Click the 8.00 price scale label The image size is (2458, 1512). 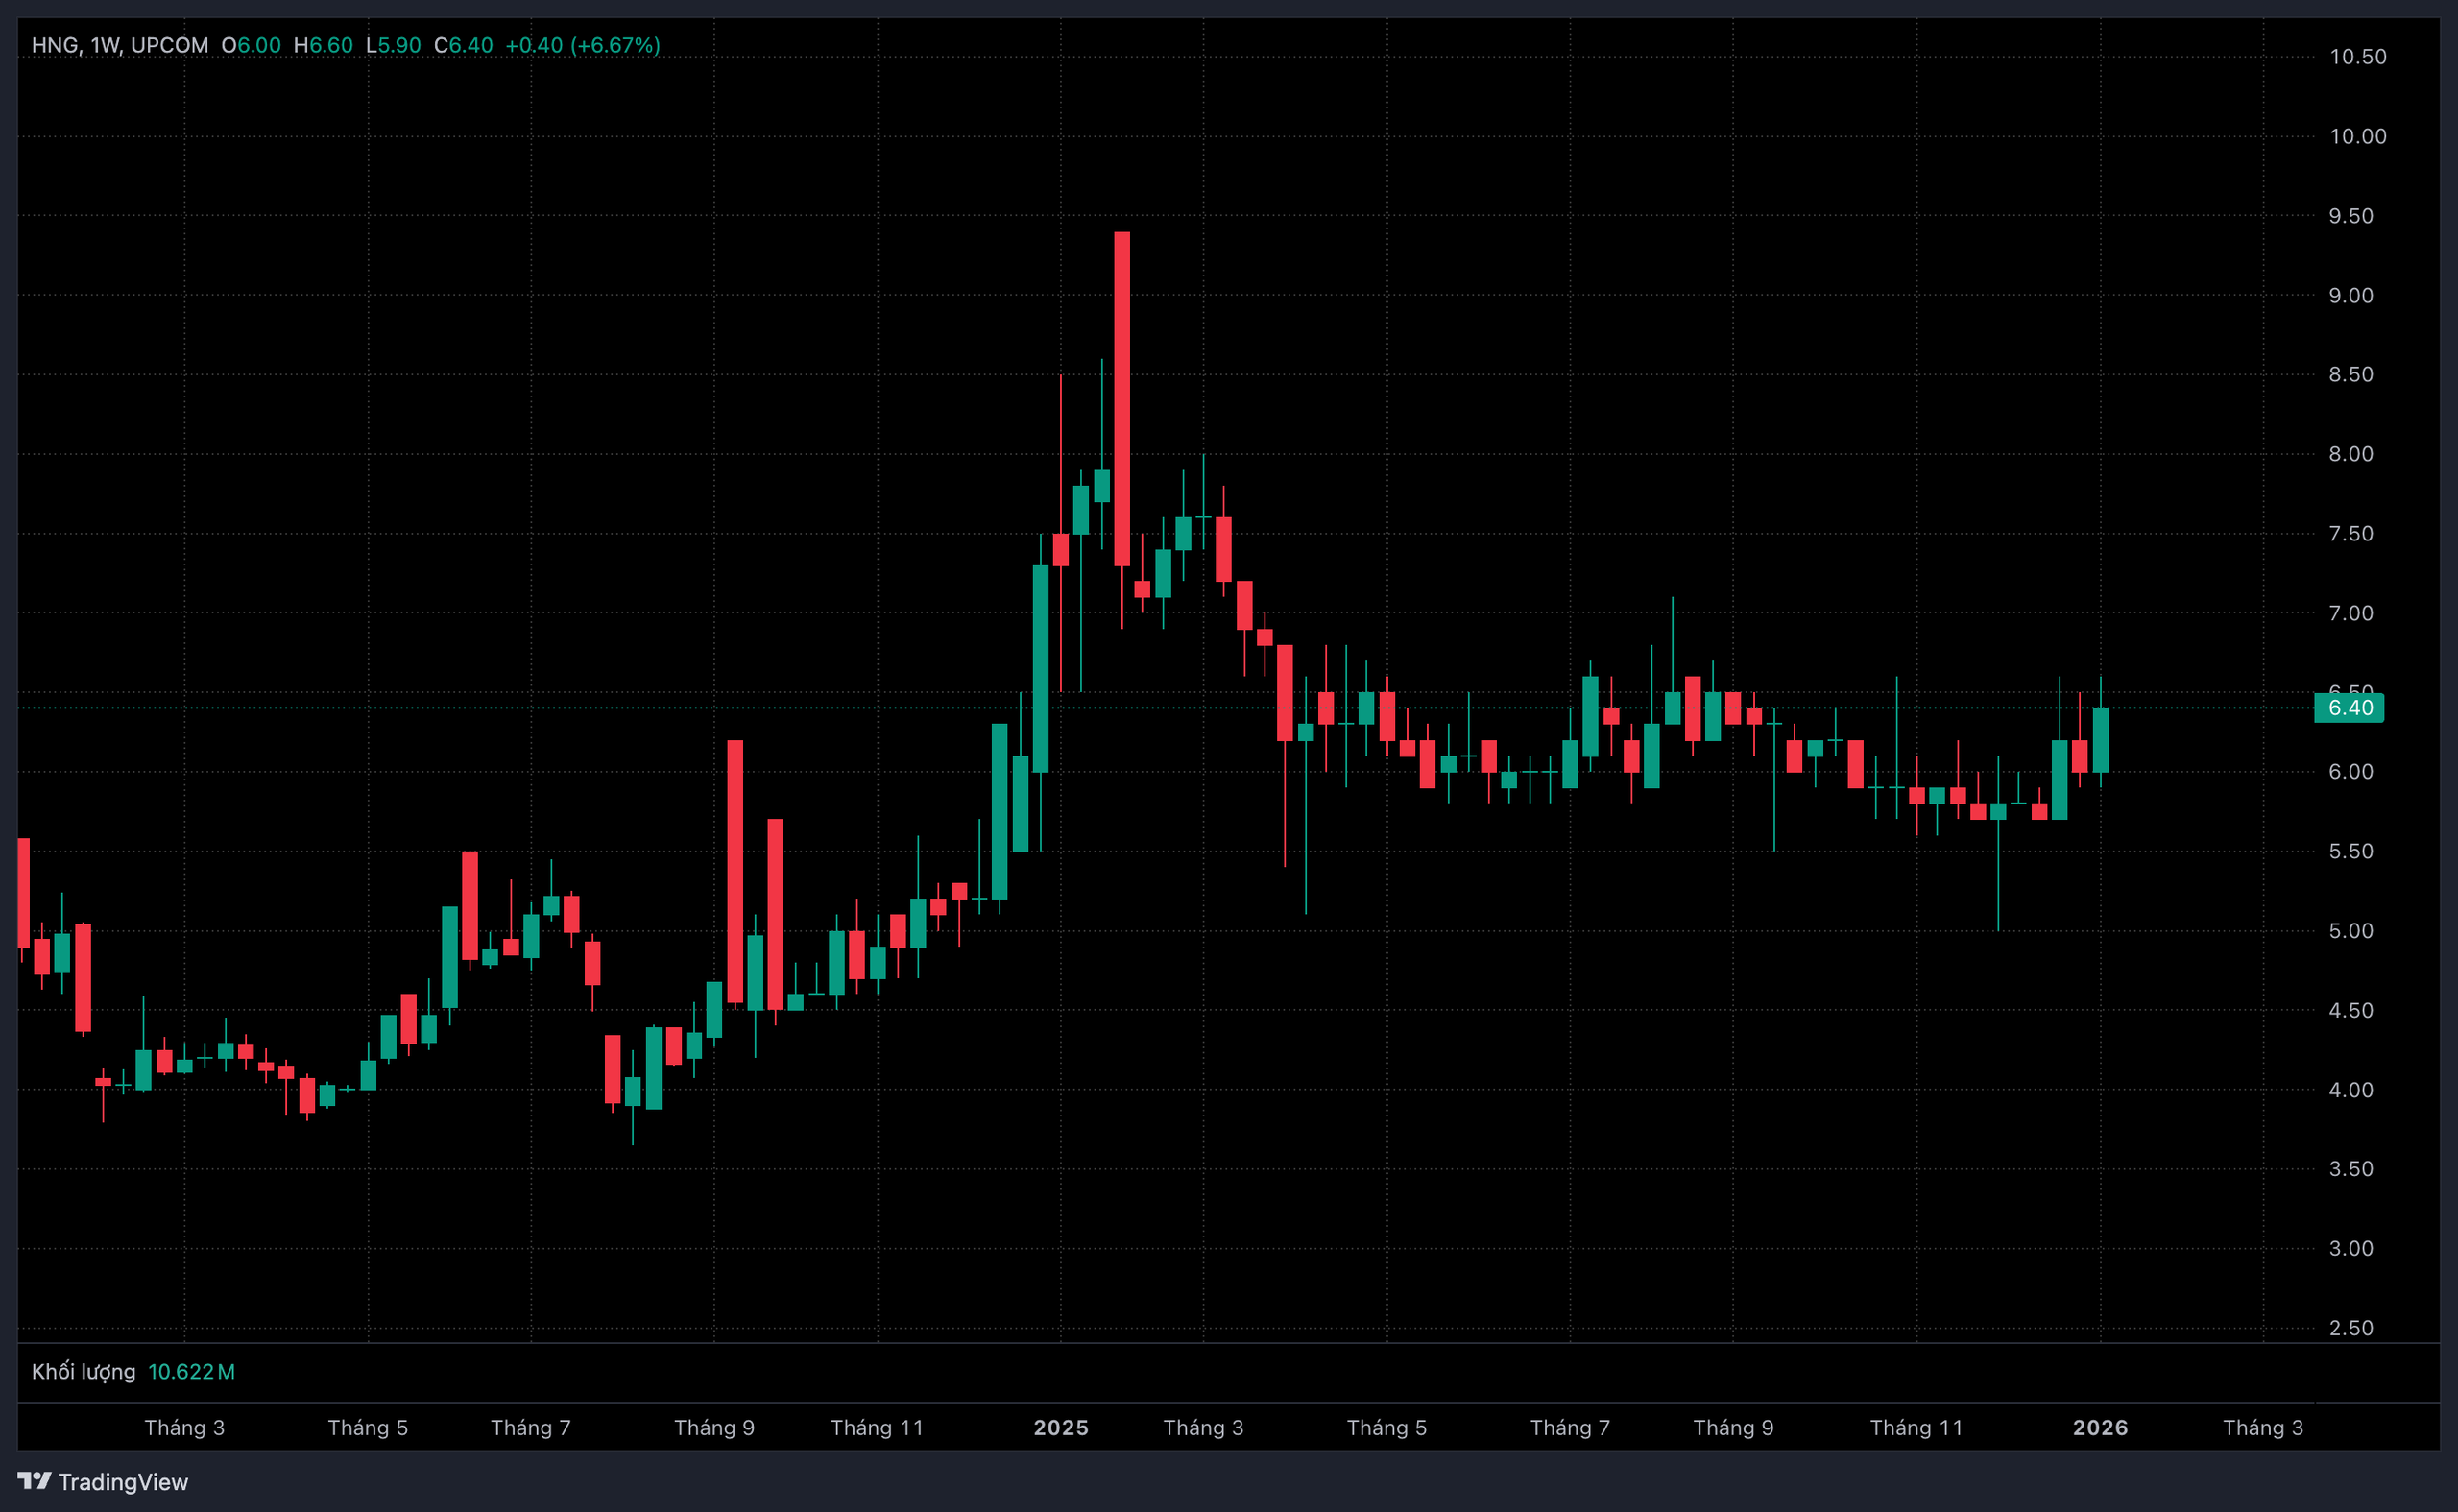pyautogui.click(x=2350, y=454)
